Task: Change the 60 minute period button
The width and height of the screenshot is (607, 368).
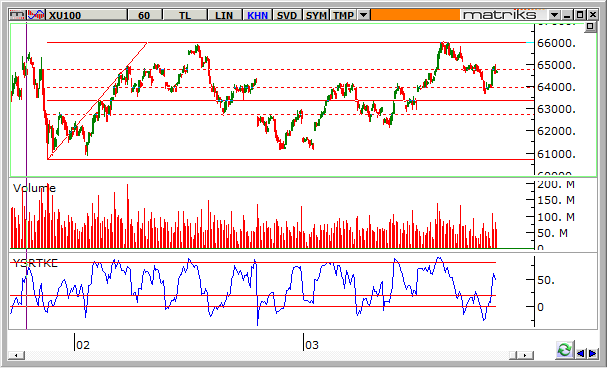Action: [144, 15]
